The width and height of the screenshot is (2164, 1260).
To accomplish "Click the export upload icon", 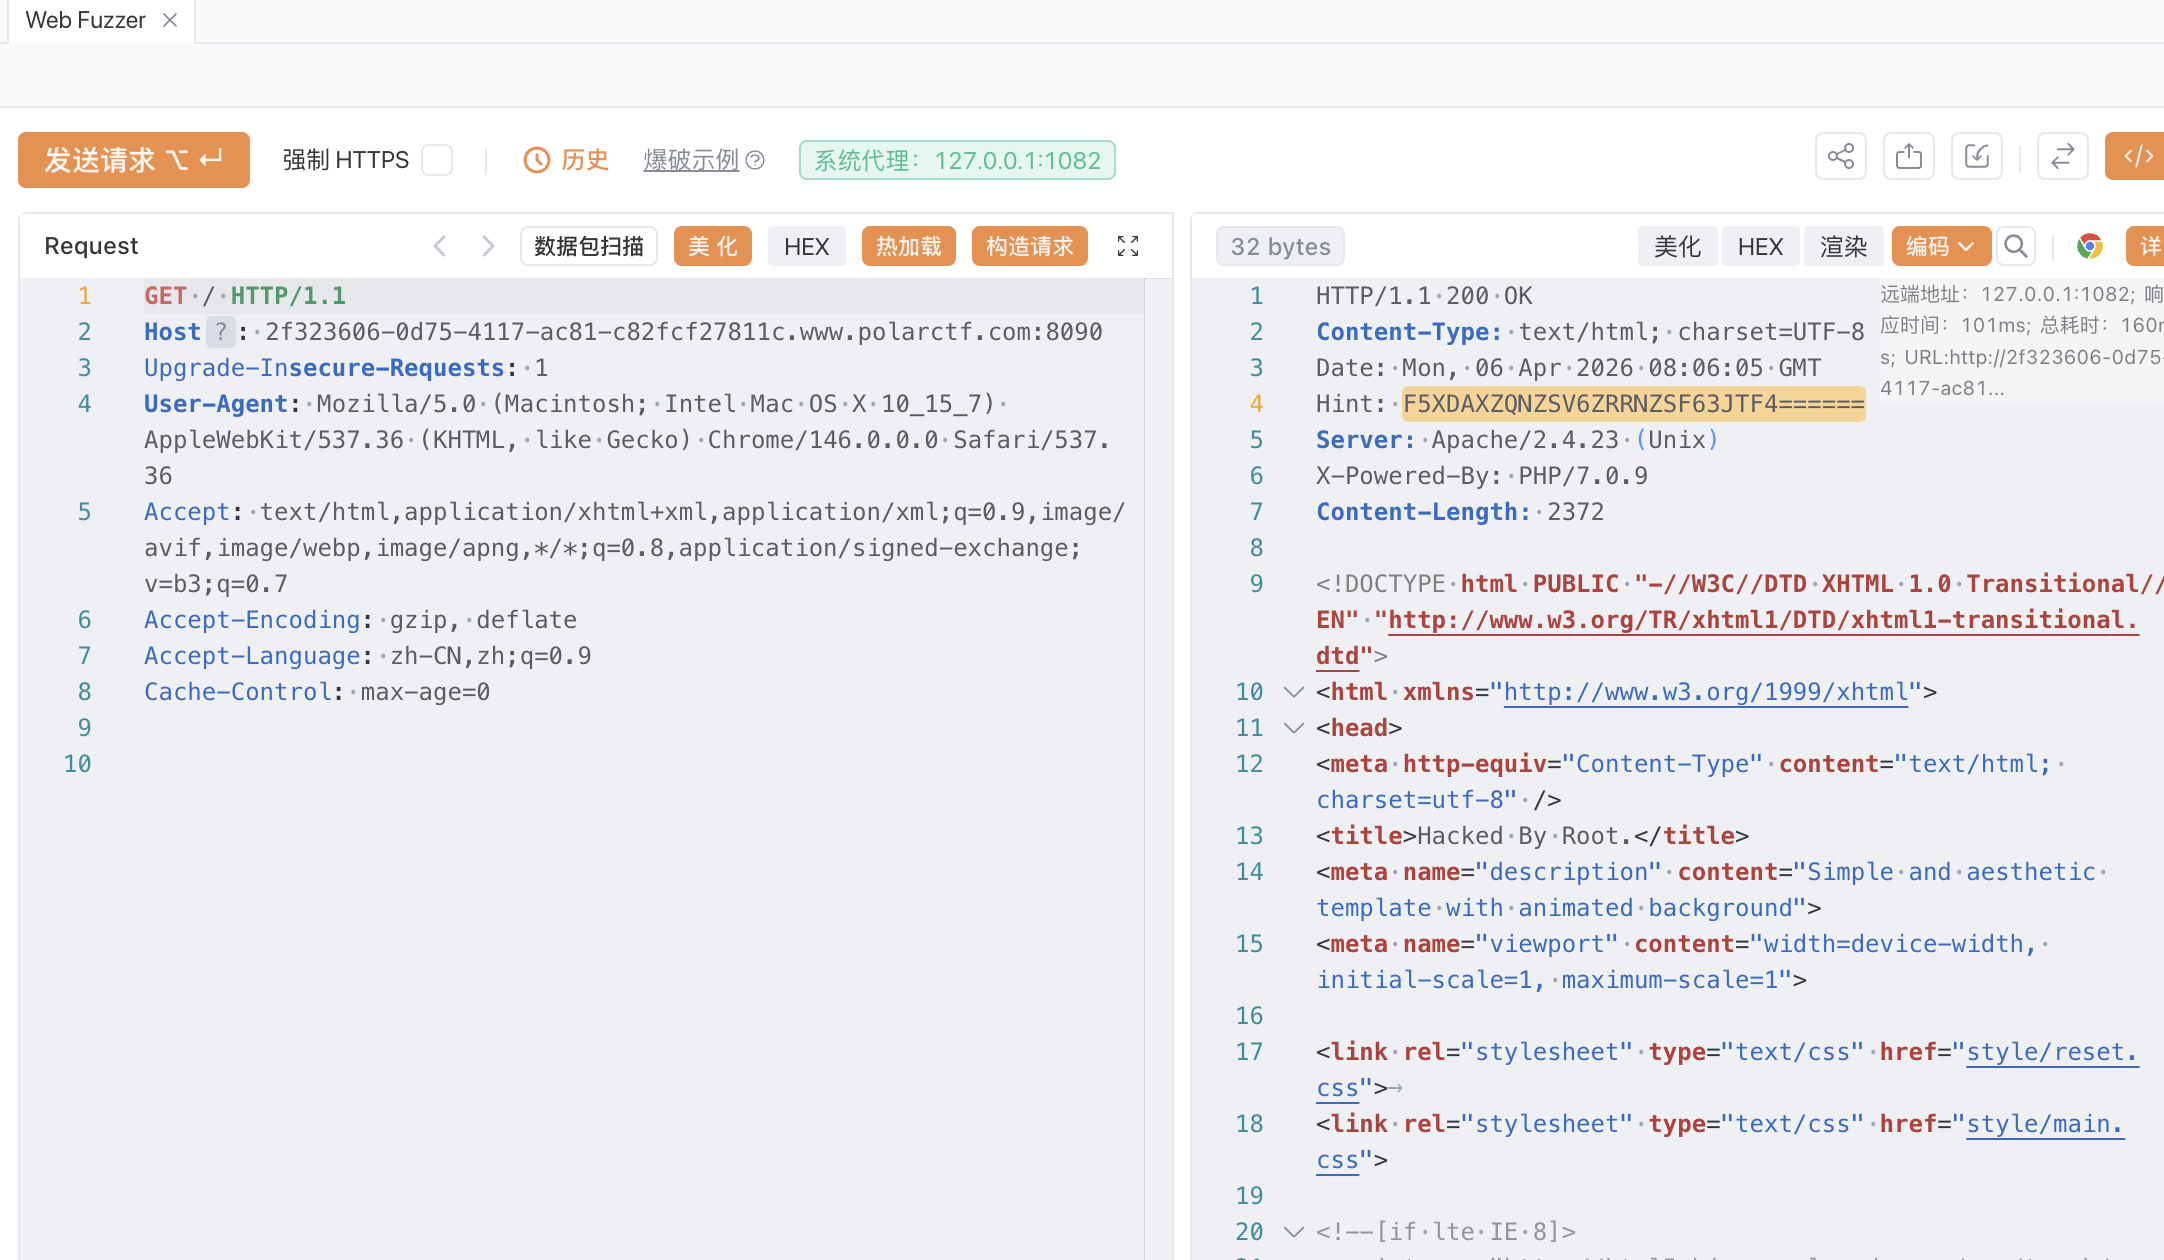I will click(1908, 157).
